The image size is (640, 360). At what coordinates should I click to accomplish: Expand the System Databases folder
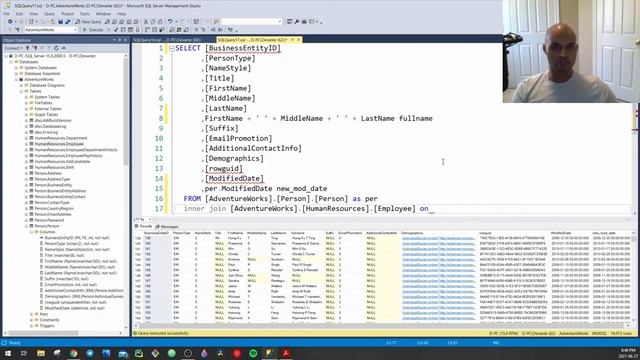click(x=16, y=68)
